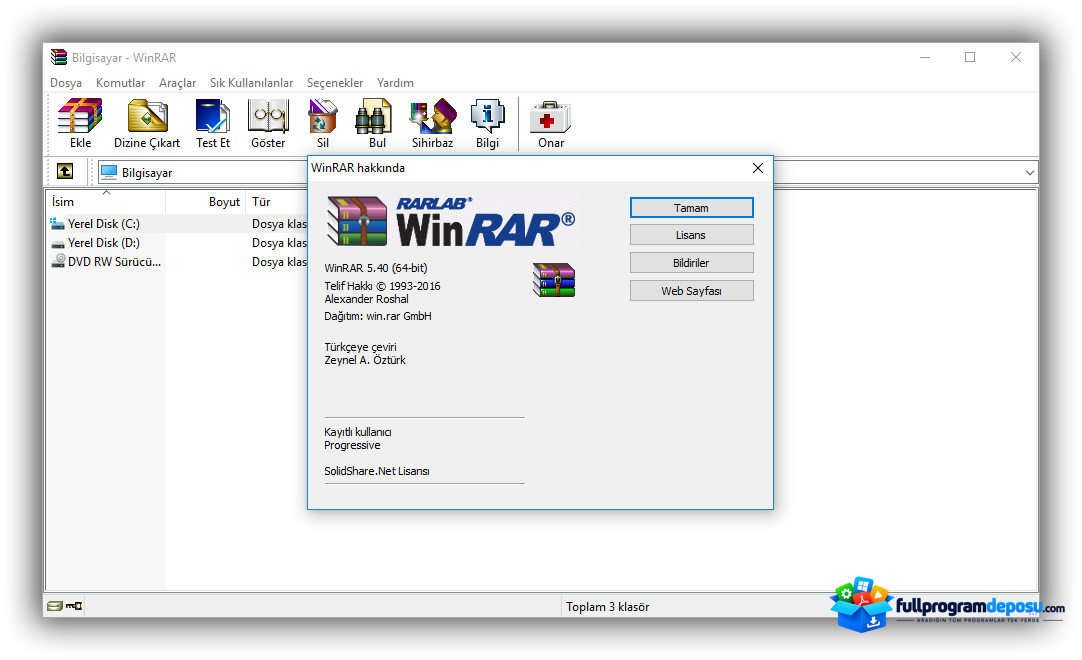Click the 'Alexander Roshal' text

[366, 299]
